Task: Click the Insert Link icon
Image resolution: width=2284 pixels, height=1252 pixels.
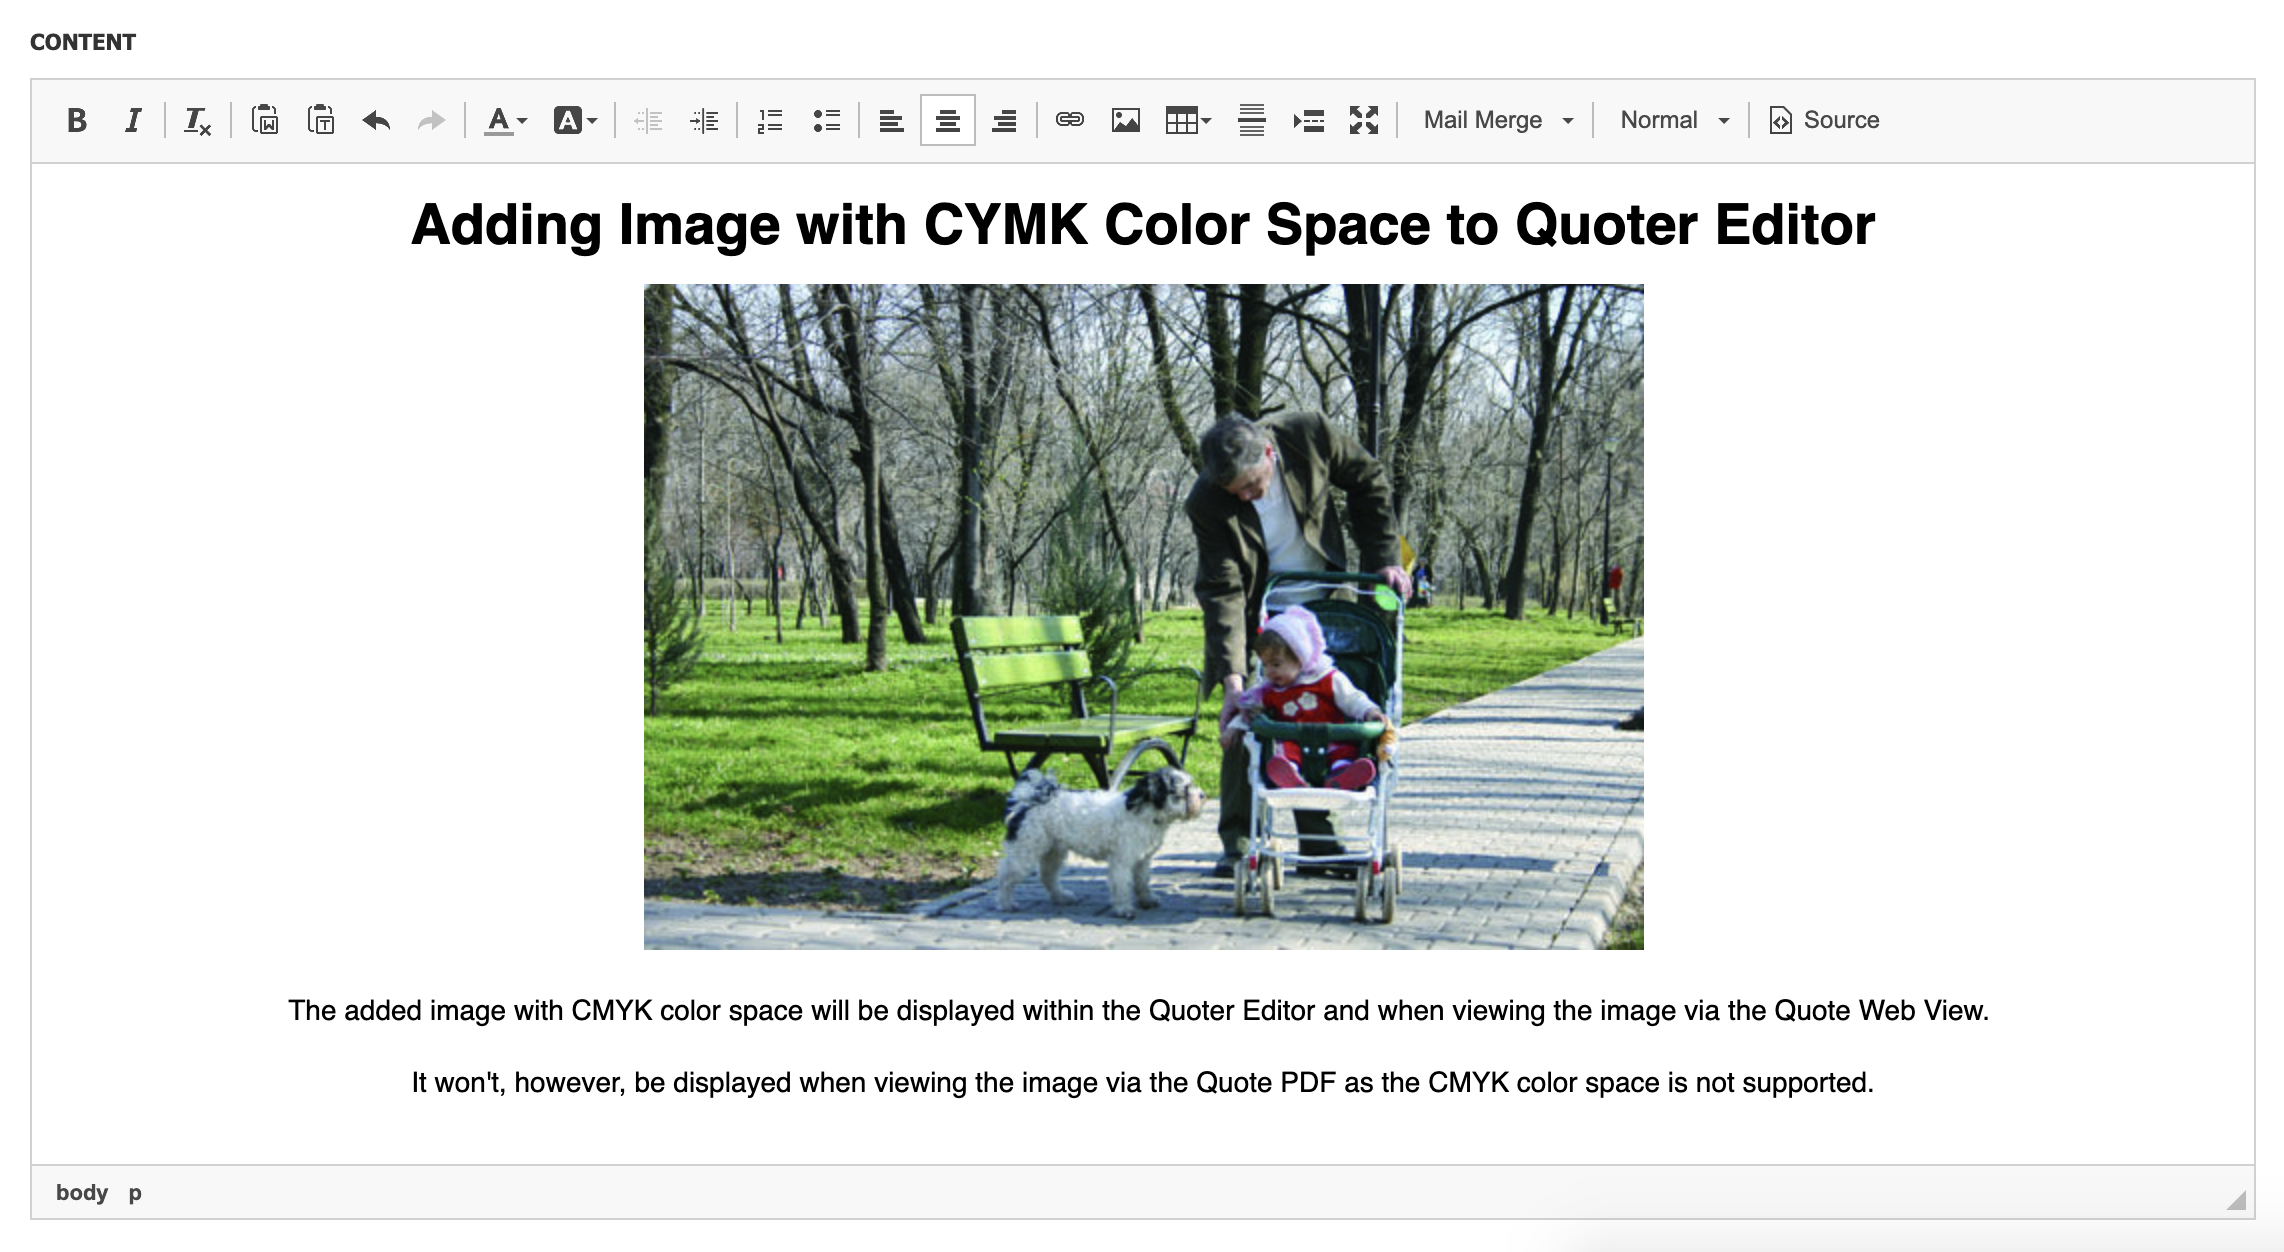Action: coord(1069,121)
